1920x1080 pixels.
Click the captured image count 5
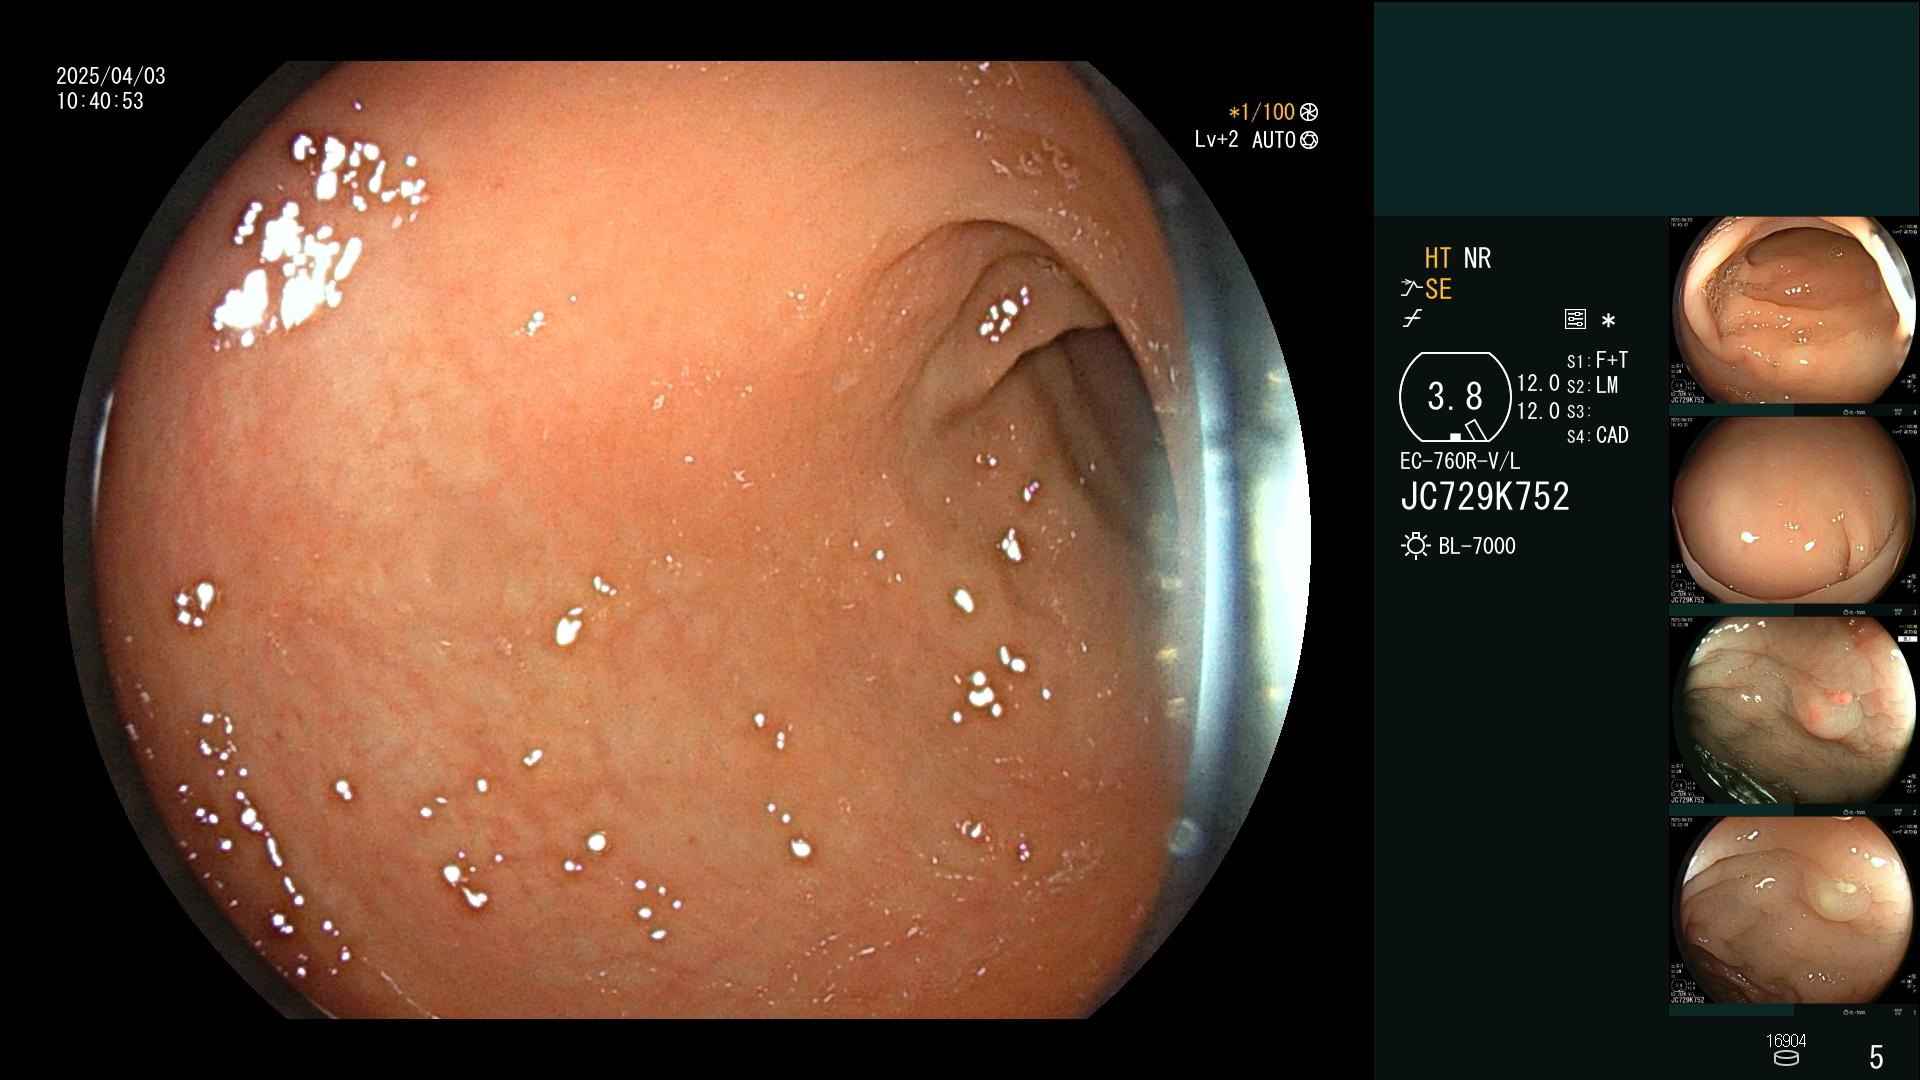1876,1056
